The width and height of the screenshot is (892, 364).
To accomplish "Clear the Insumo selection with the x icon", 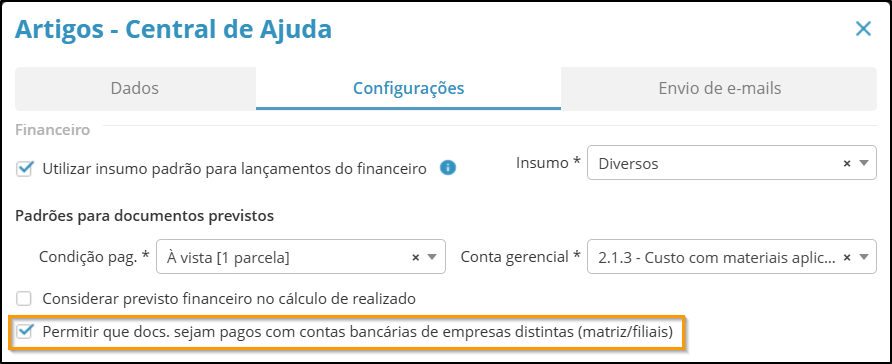I will click(846, 163).
